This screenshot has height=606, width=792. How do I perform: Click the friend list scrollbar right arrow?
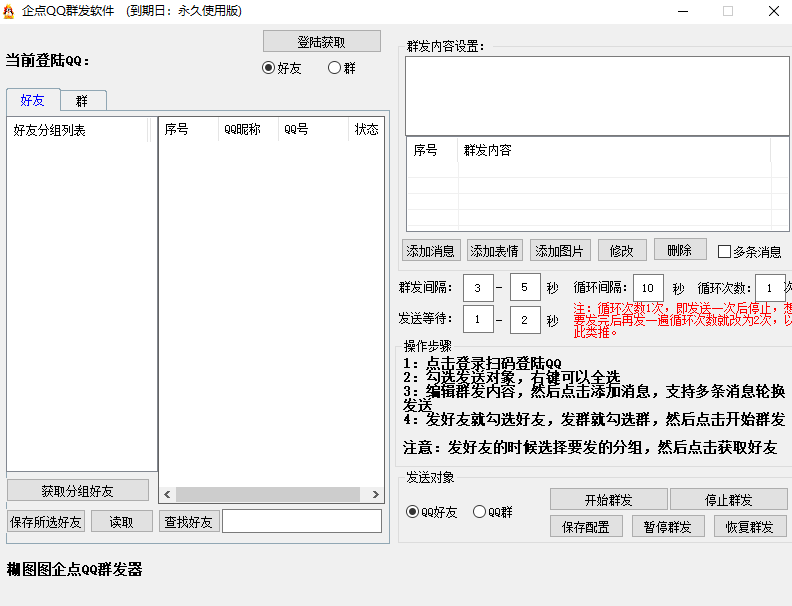376,494
